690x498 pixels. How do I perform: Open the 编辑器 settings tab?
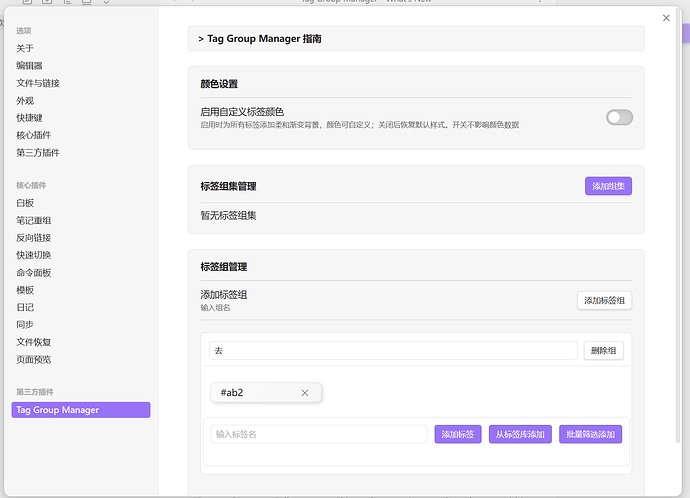coord(30,65)
